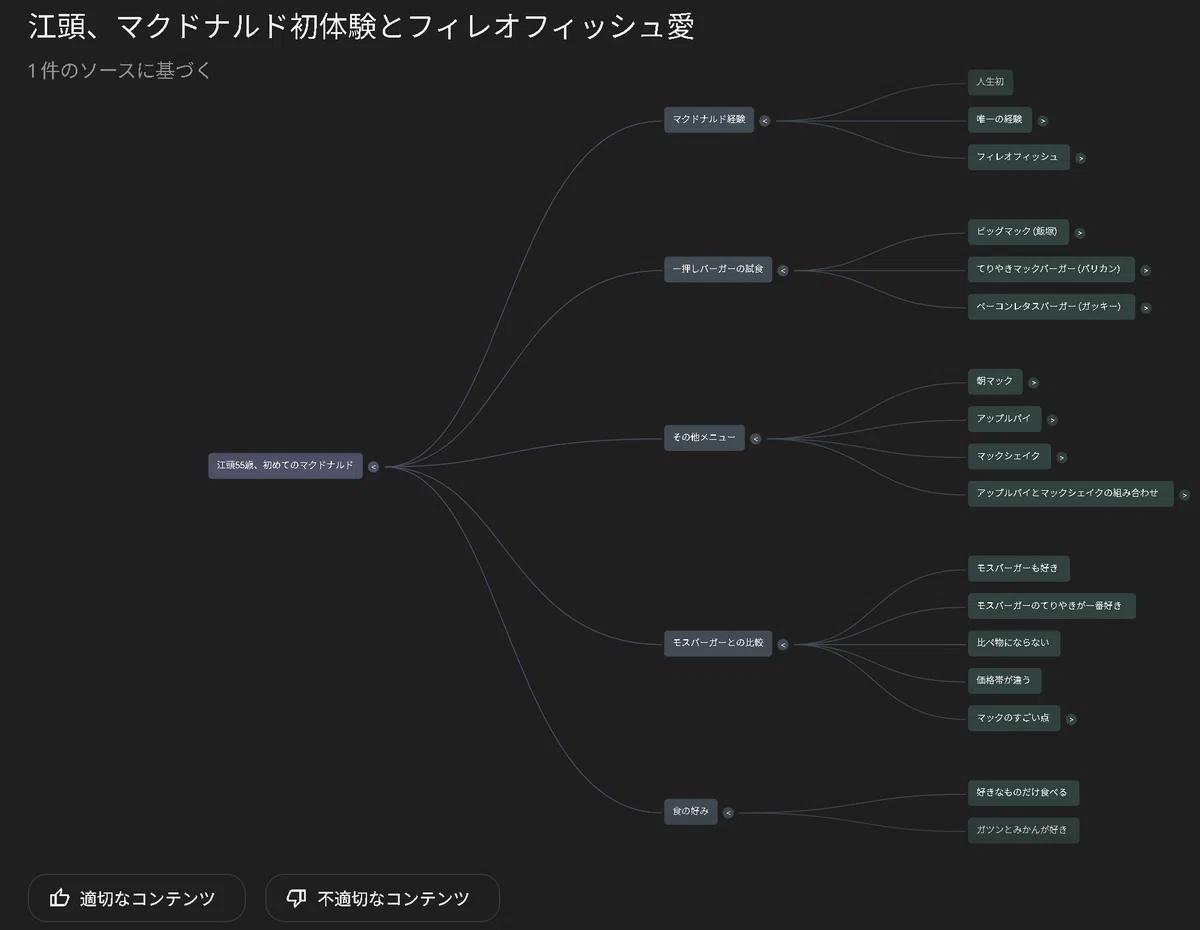The height and width of the screenshot is (930, 1200).
Task: Collapse the モスバーガーとの比較 branch chevron
Action: click(783, 645)
